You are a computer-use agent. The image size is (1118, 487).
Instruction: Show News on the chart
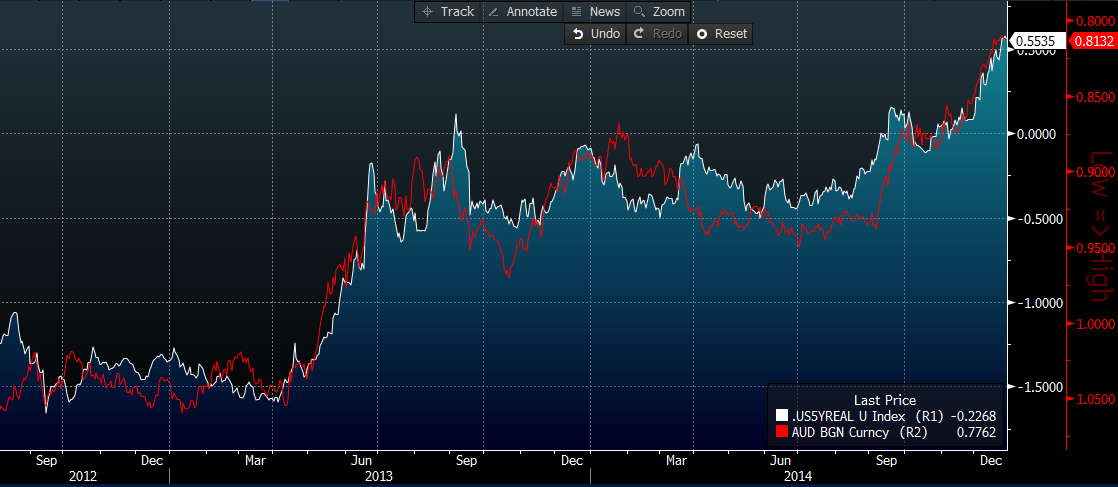pyautogui.click(x=596, y=11)
